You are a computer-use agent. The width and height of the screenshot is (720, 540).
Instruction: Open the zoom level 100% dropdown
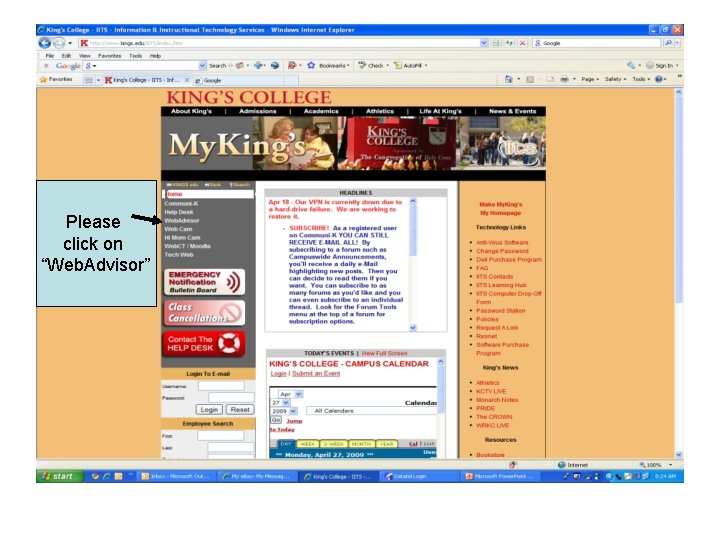pyautogui.click(x=670, y=465)
